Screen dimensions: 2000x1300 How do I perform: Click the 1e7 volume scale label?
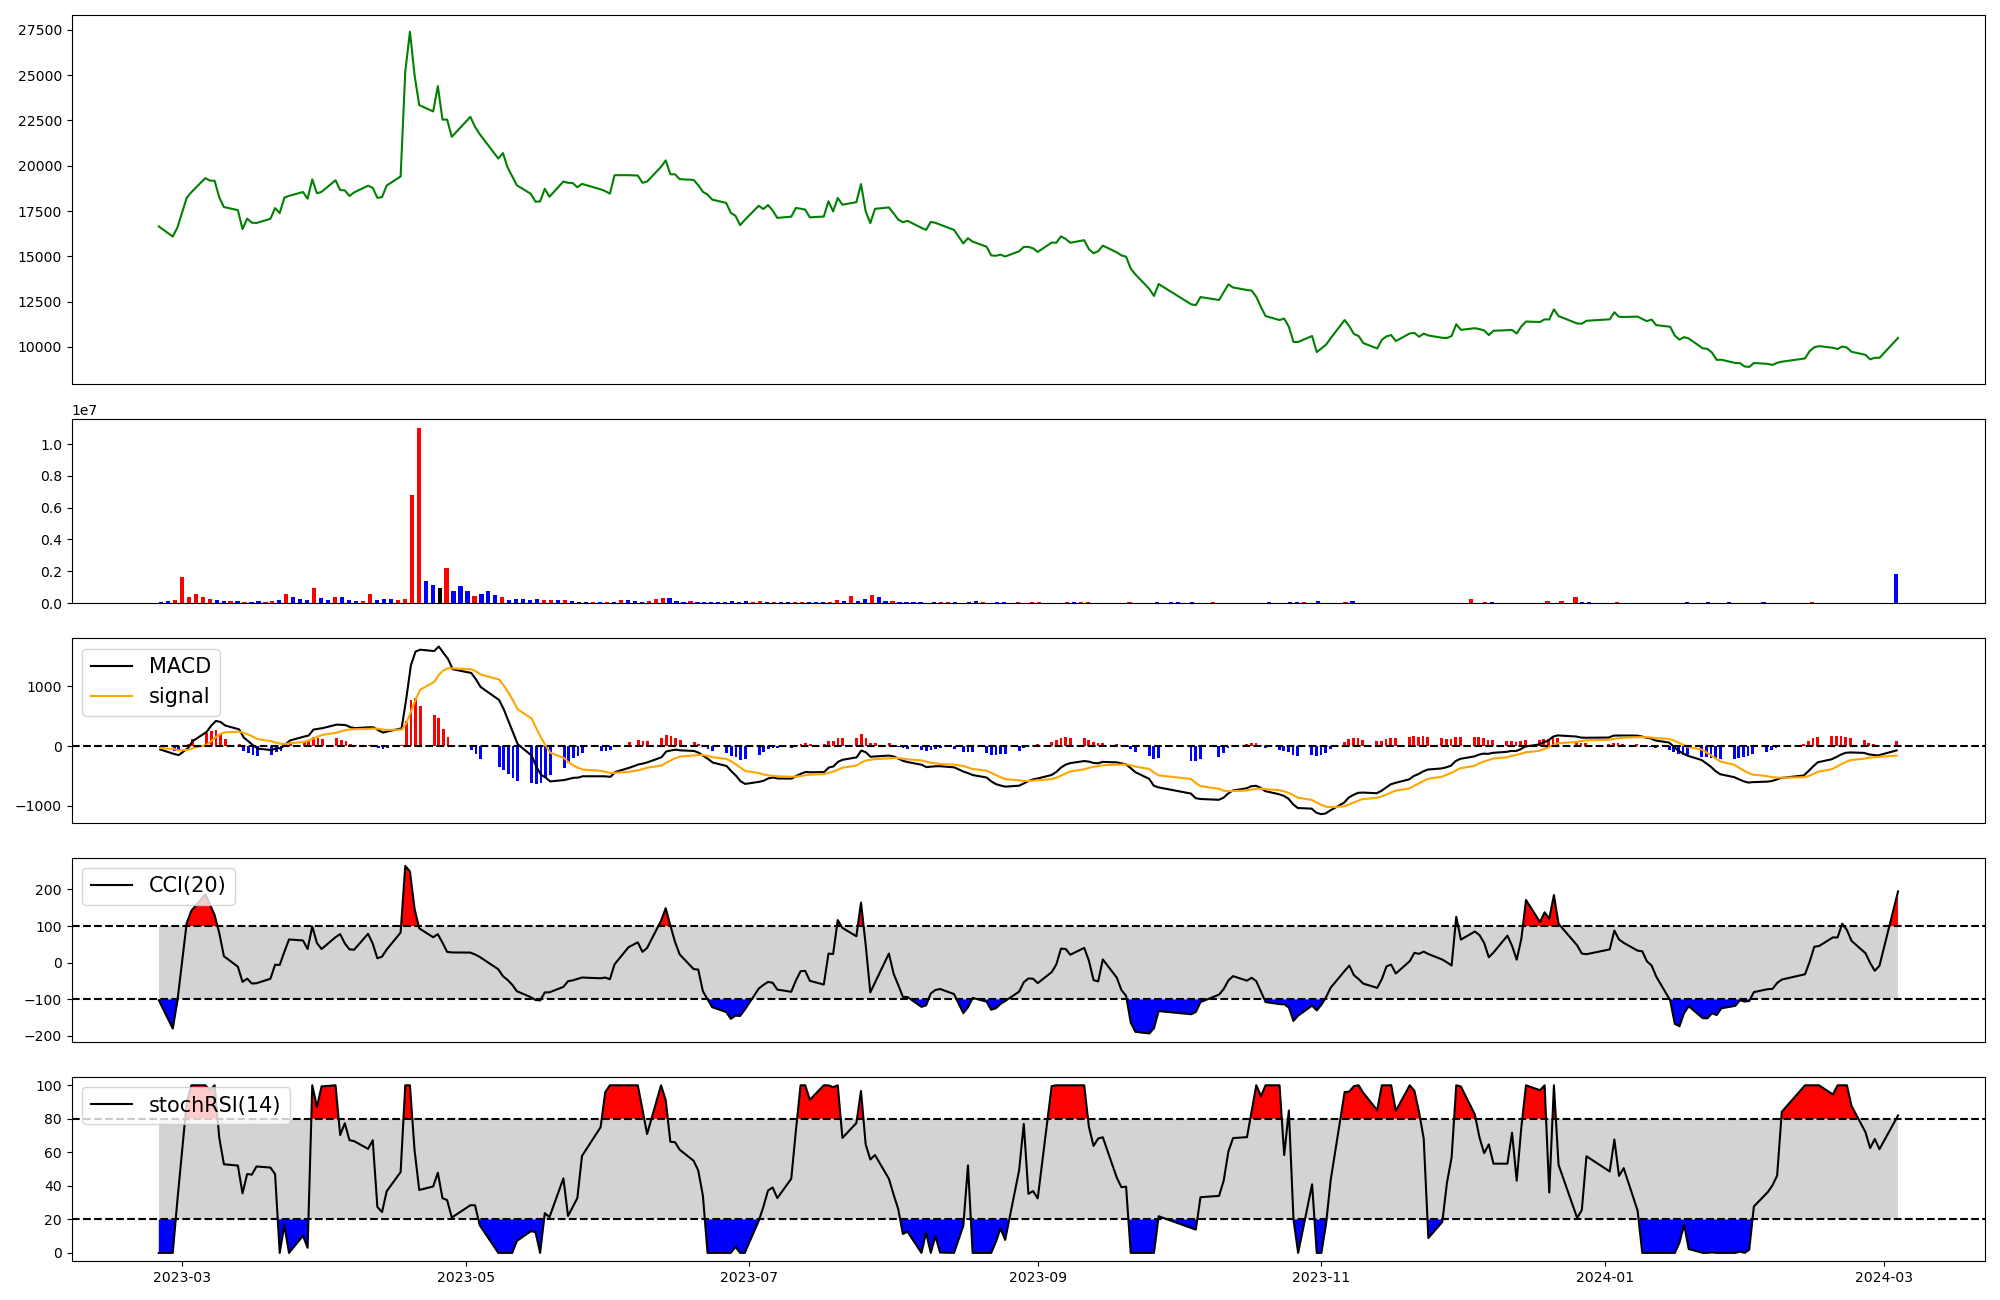point(84,410)
